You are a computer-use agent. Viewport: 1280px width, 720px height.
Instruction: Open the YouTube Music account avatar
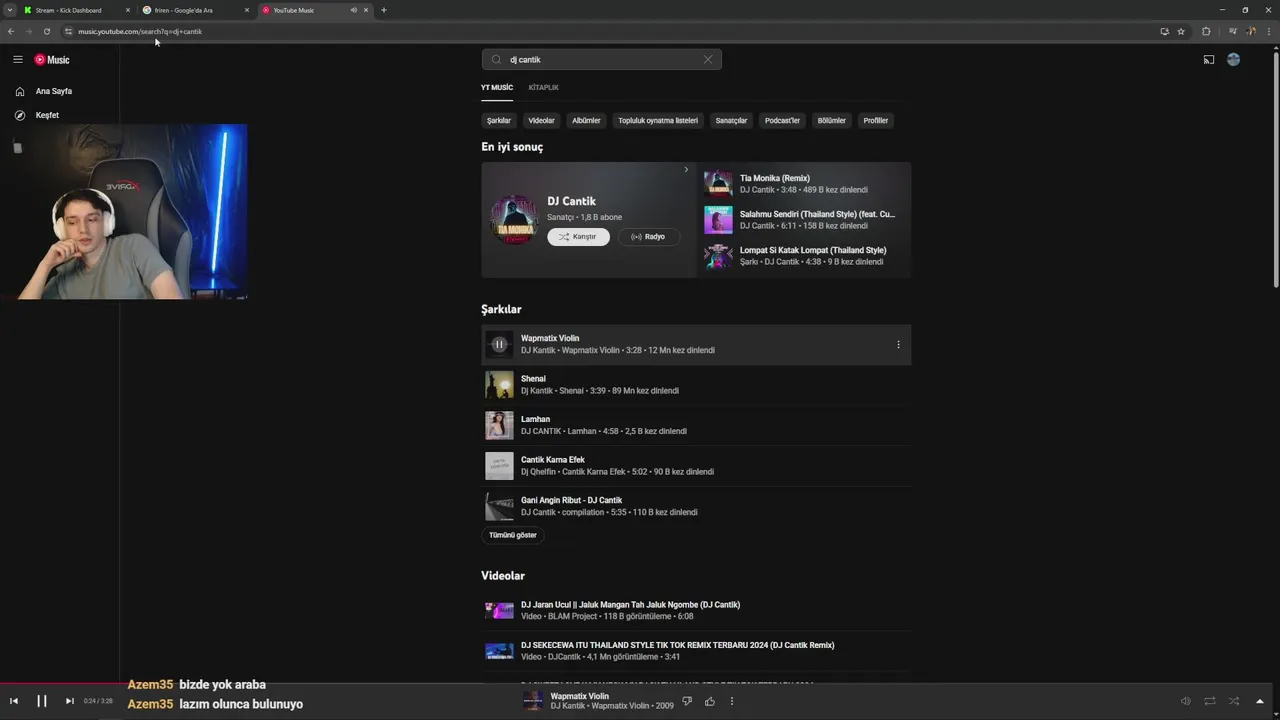[x=1233, y=60]
